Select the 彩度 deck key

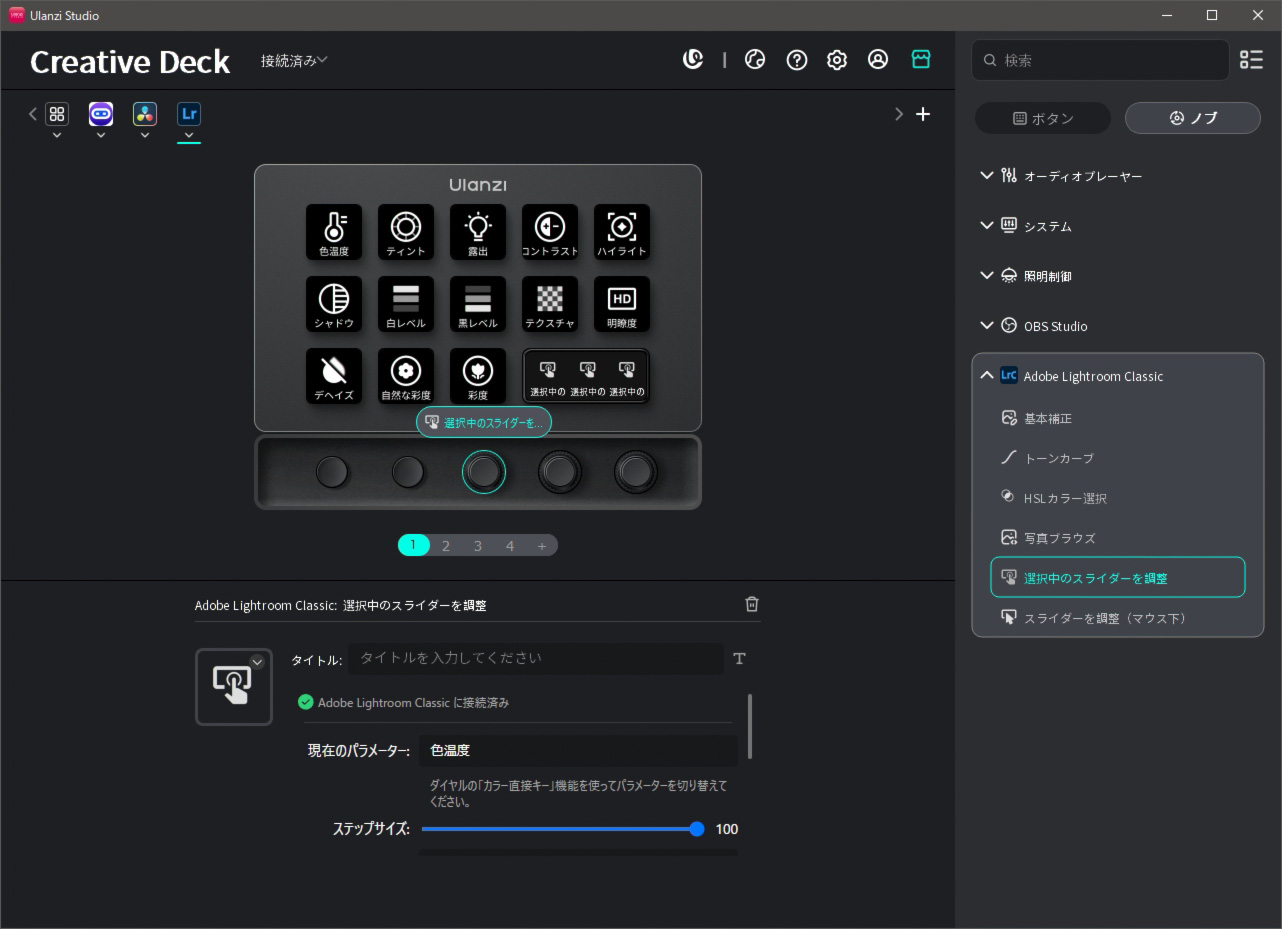[x=478, y=376]
